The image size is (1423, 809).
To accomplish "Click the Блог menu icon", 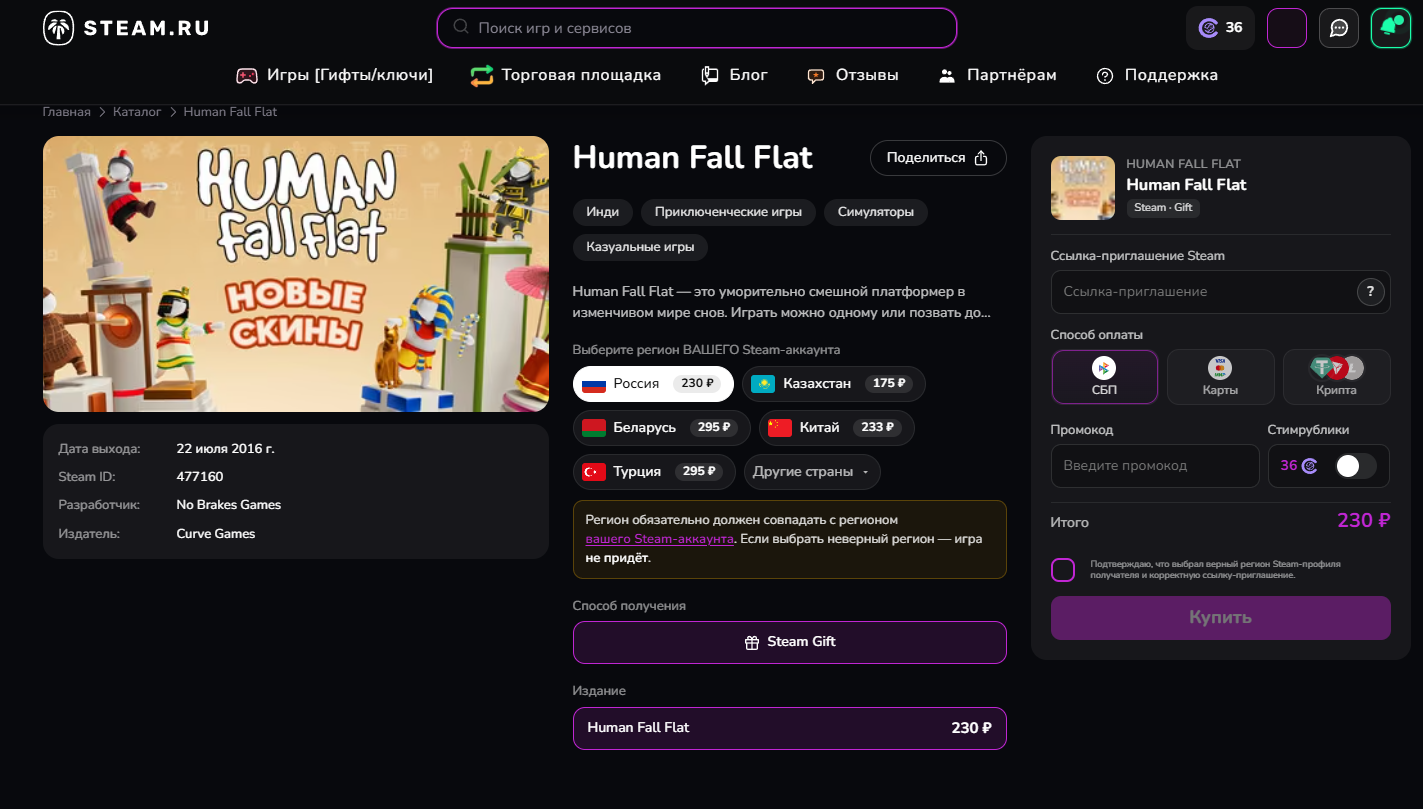I will pos(710,75).
